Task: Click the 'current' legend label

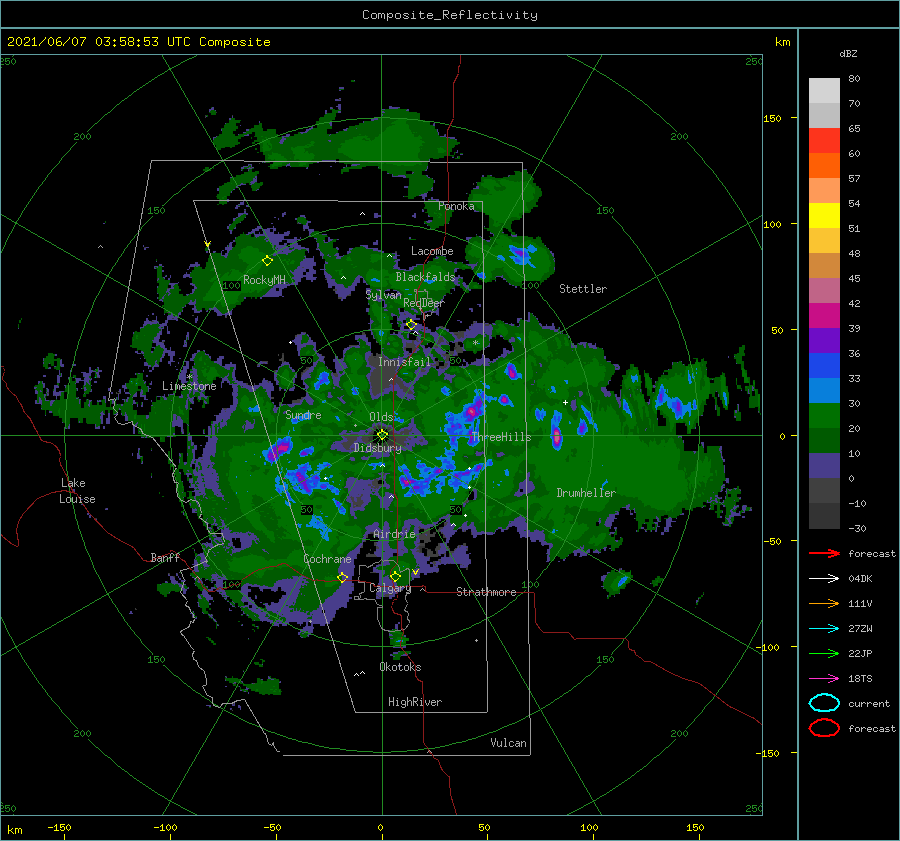Action: [x=869, y=703]
